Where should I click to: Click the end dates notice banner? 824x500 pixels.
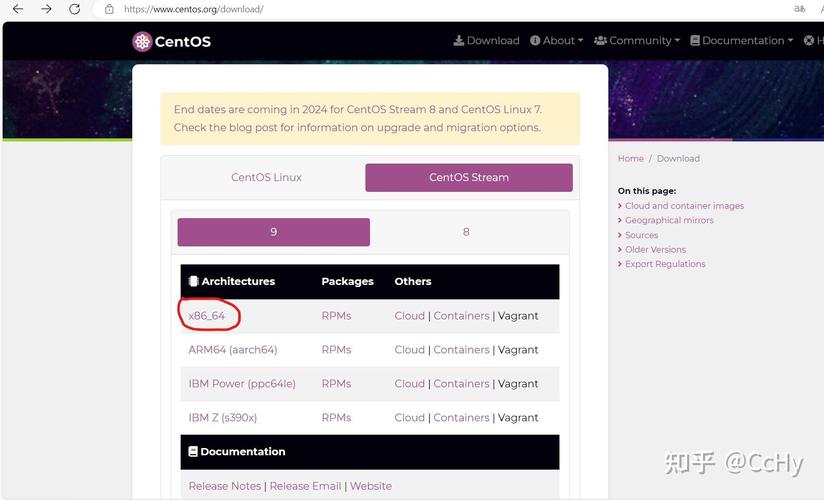(x=370, y=119)
